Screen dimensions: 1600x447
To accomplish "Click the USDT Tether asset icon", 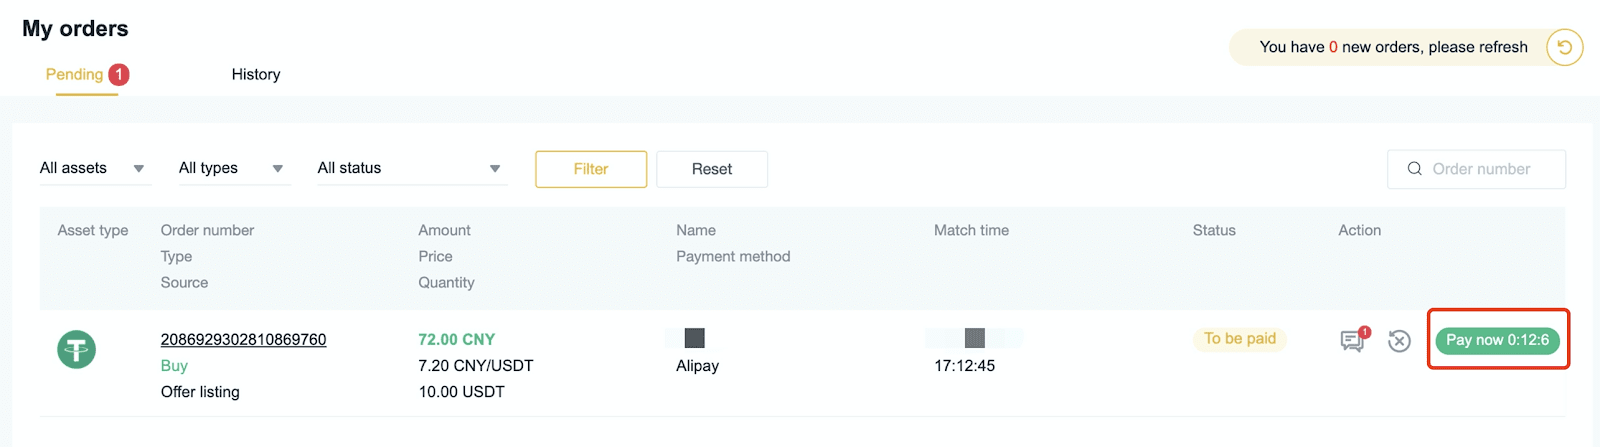I will [76, 349].
